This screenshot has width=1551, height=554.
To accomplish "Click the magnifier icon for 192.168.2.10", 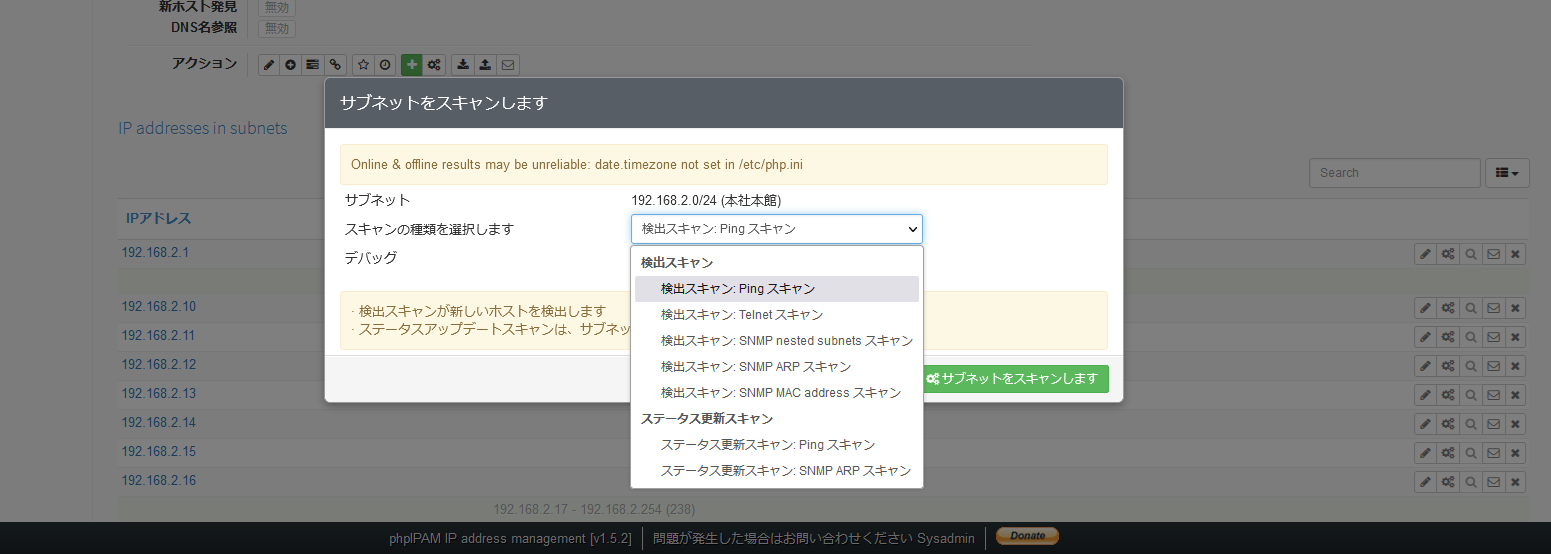I will [1471, 308].
